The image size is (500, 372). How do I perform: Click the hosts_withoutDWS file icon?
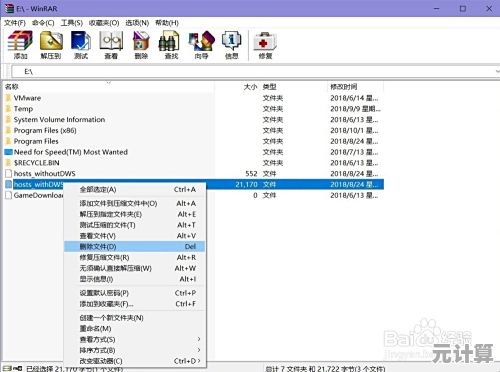click(x=8, y=174)
